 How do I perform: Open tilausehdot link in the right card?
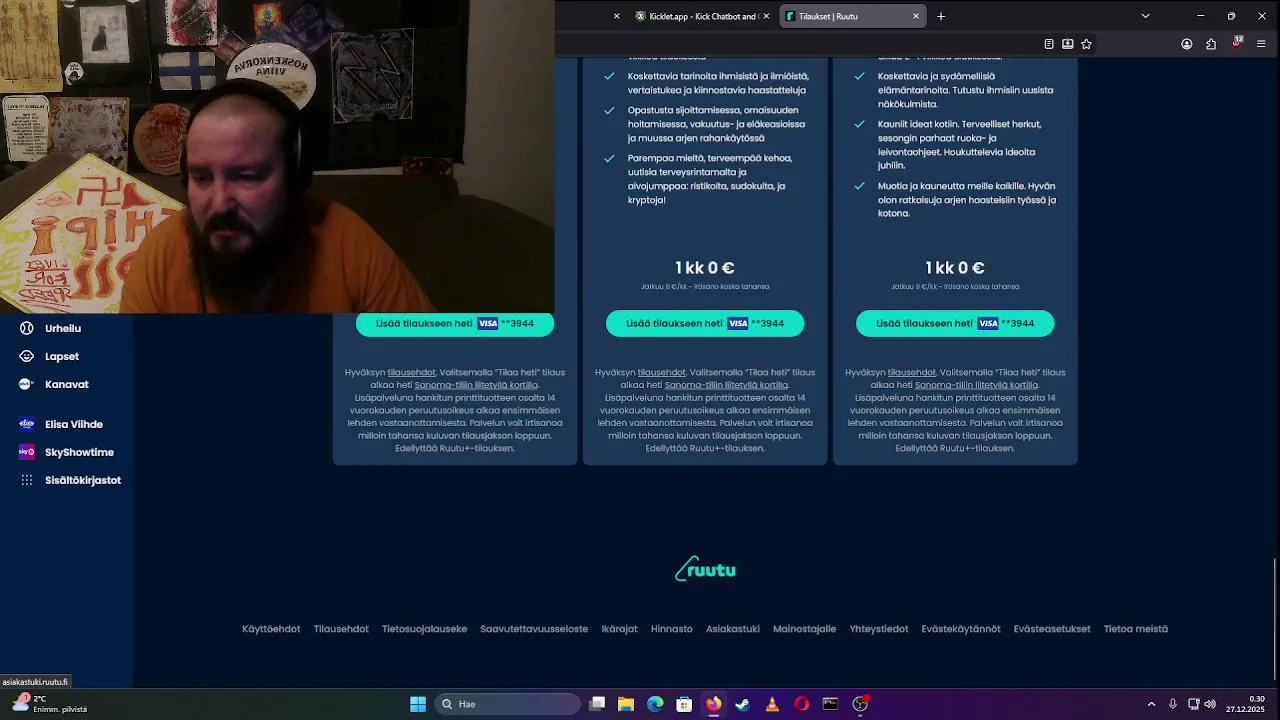[x=911, y=372]
